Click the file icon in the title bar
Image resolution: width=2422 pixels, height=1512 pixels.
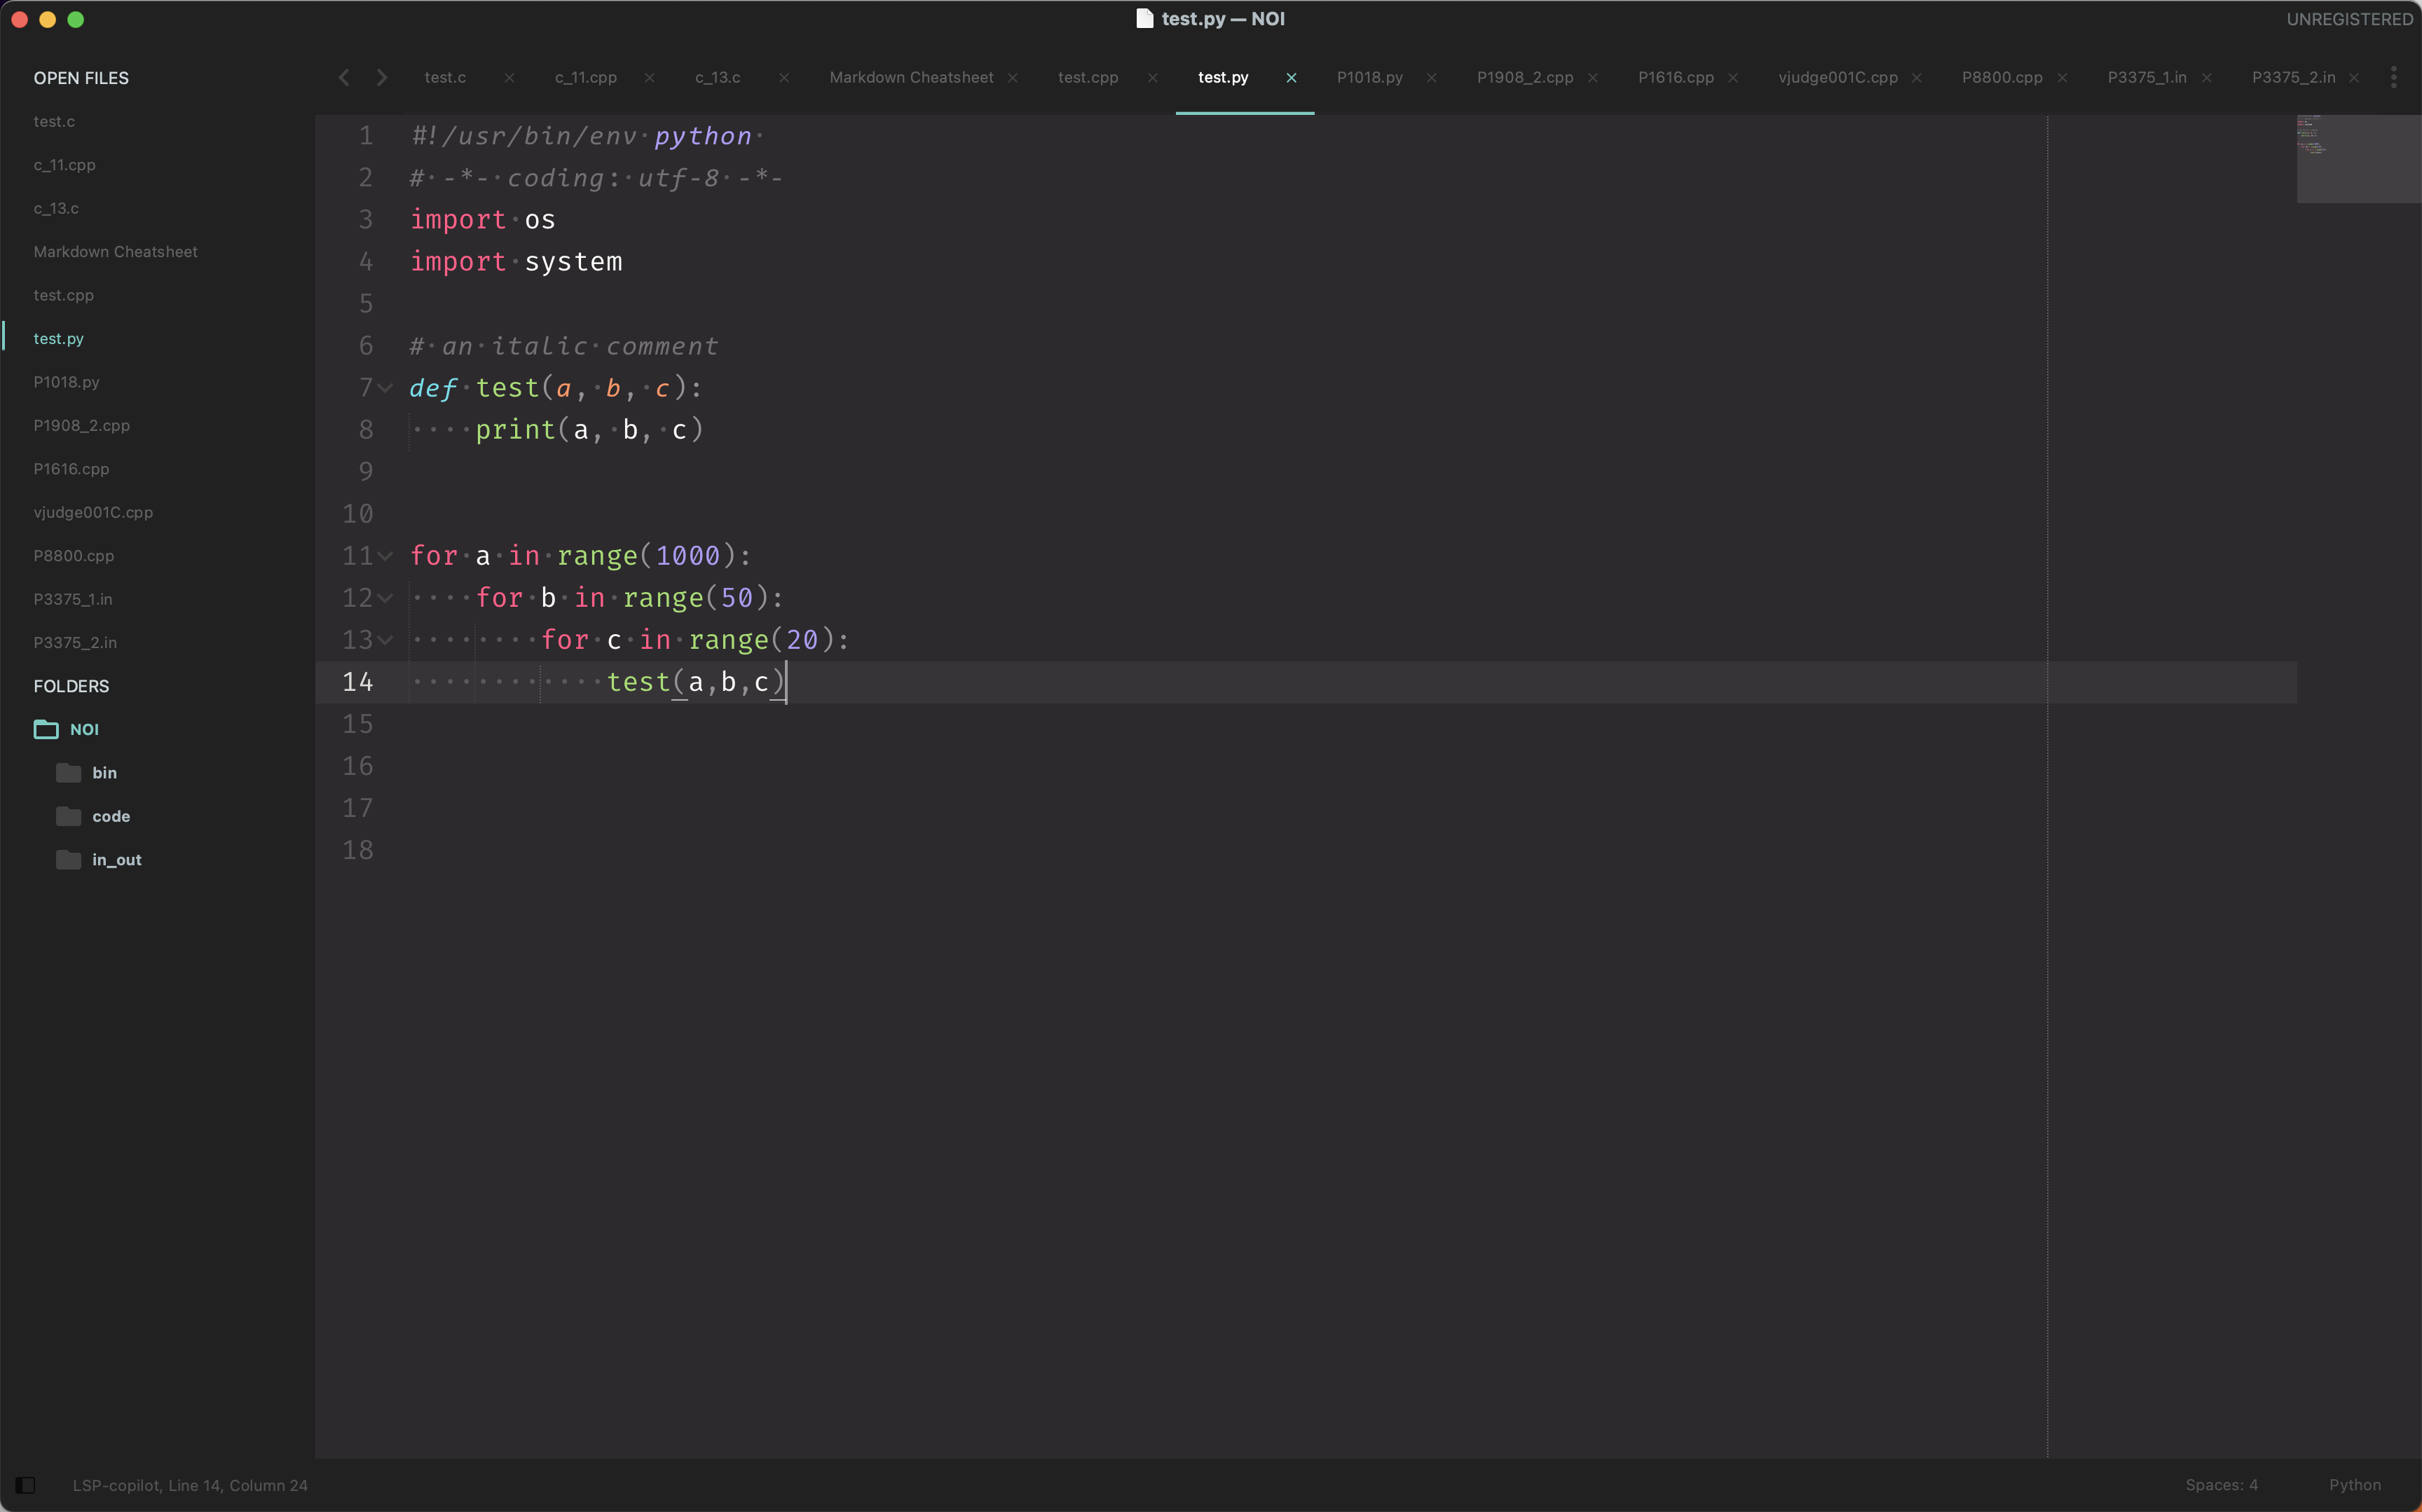pyautogui.click(x=1145, y=19)
